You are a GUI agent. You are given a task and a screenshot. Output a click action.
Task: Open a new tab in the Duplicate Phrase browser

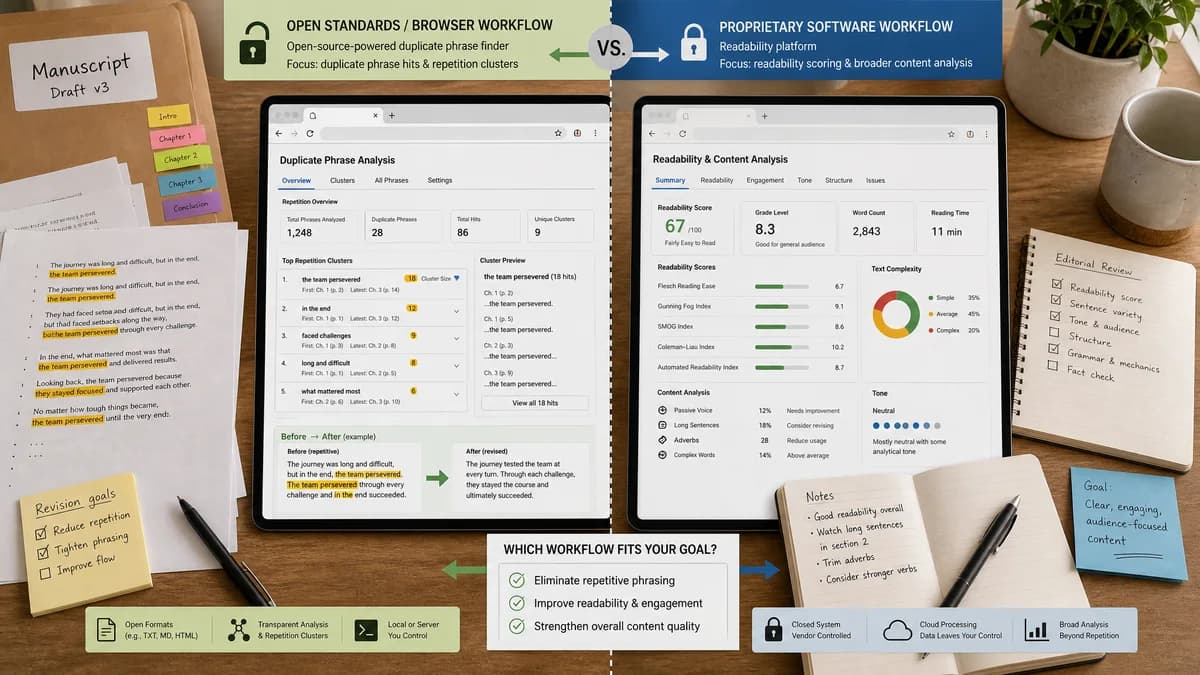click(x=392, y=116)
